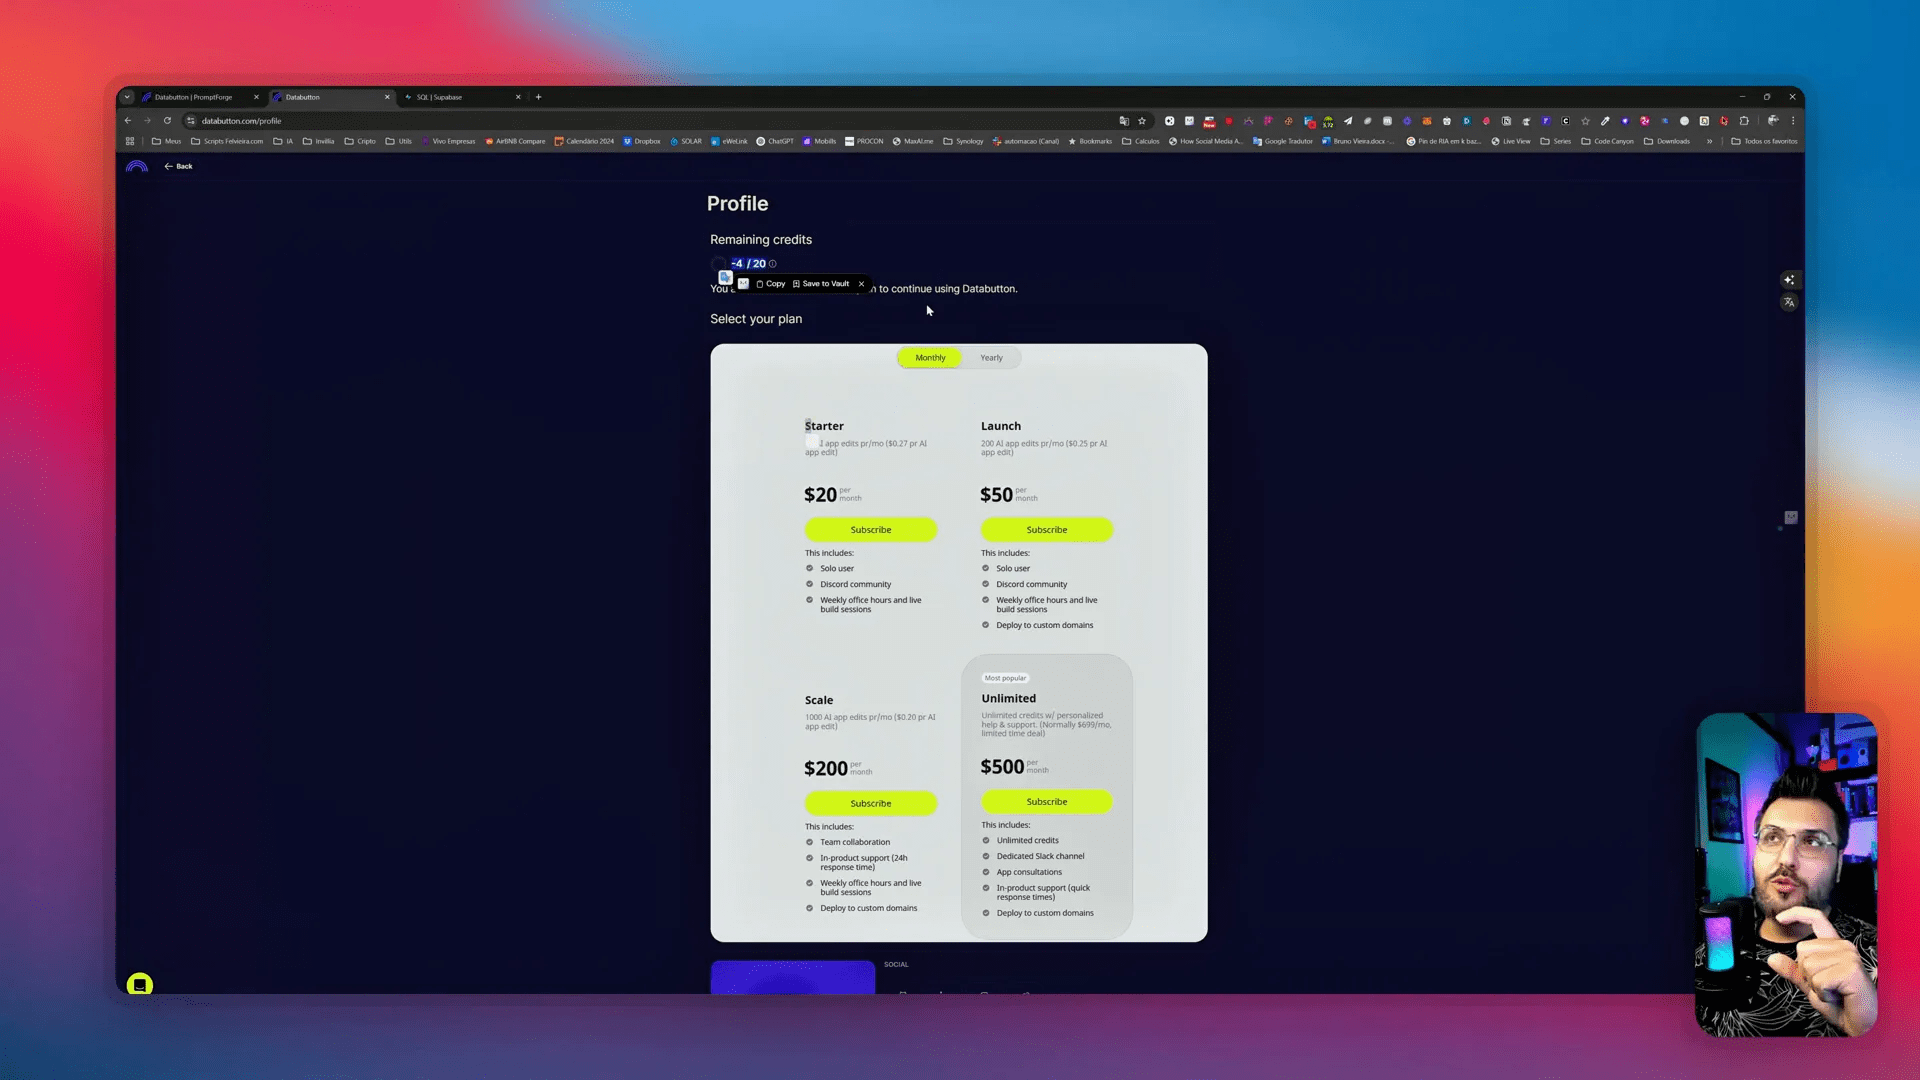Open the Google Tradutor bookmark
The height and width of the screenshot is (1080, 1920).
click(1283, 141)
